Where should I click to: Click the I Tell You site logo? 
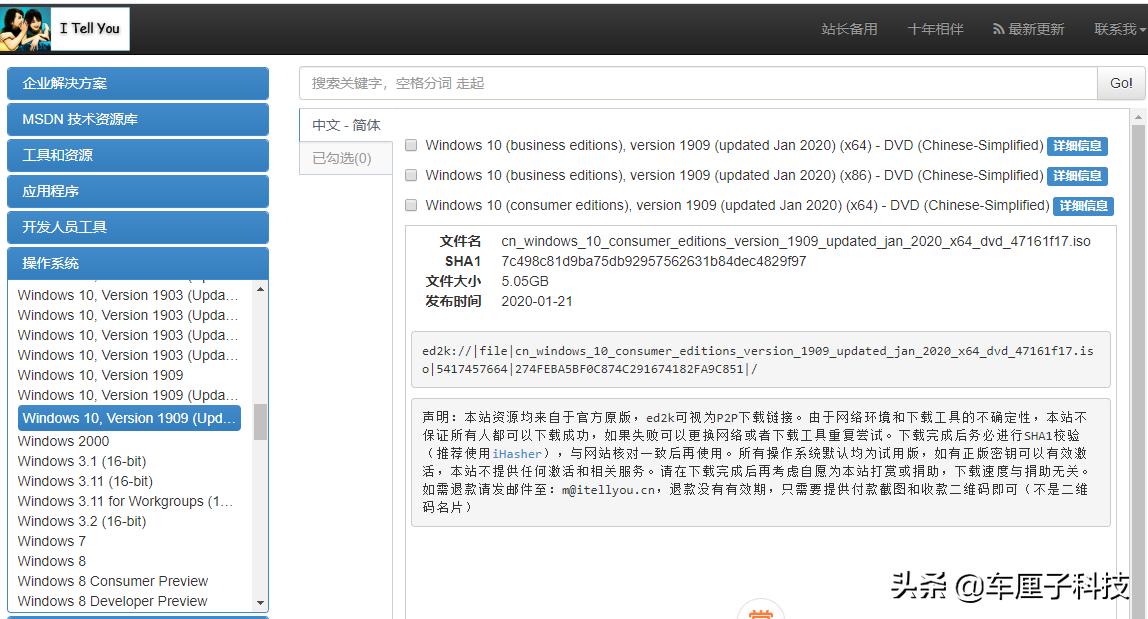coord(66,28)
